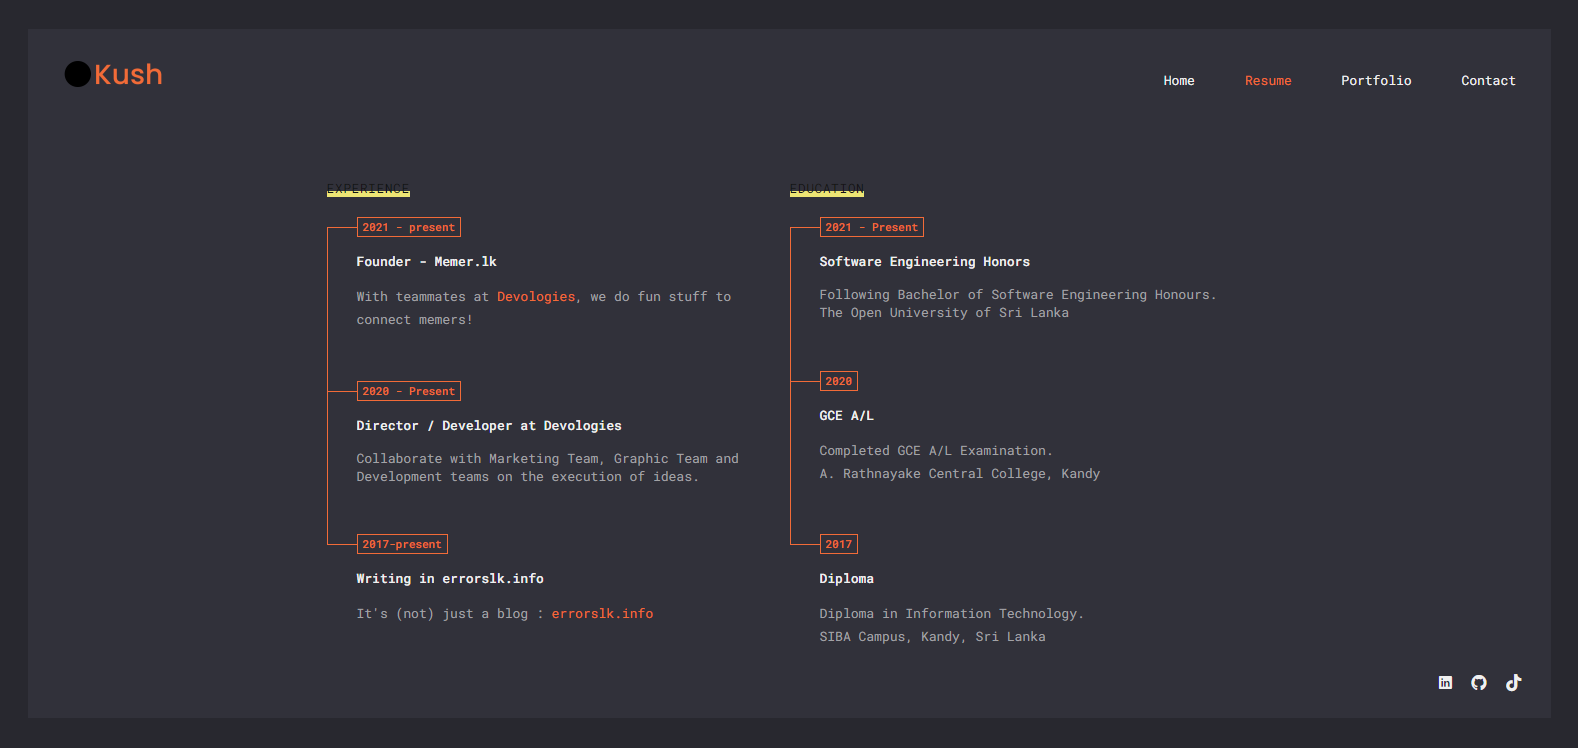
Task: Open the orange errorslk.info blog link
Action: [x=602, y=614]
